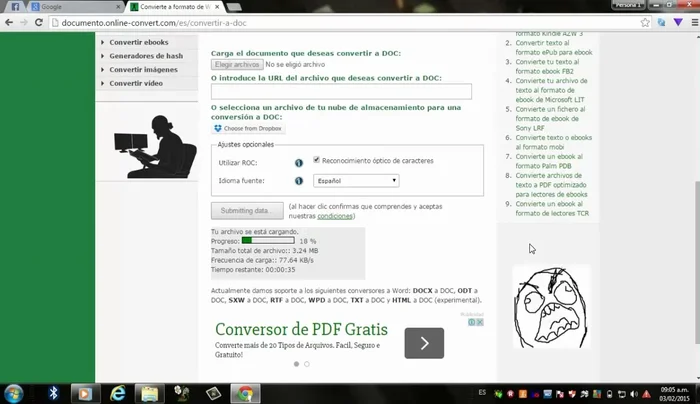Open the Chrome menu hamburger icon

(695, 22)
